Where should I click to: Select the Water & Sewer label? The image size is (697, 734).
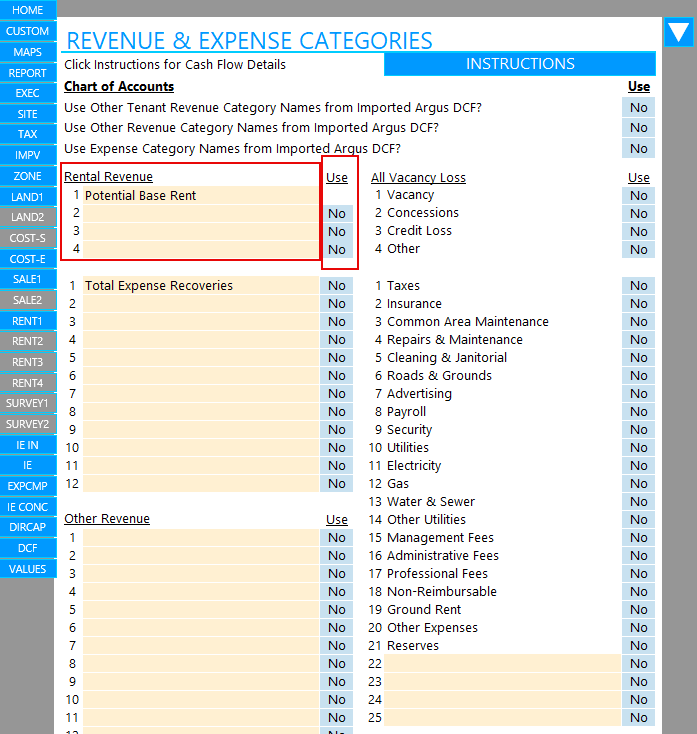431,502
